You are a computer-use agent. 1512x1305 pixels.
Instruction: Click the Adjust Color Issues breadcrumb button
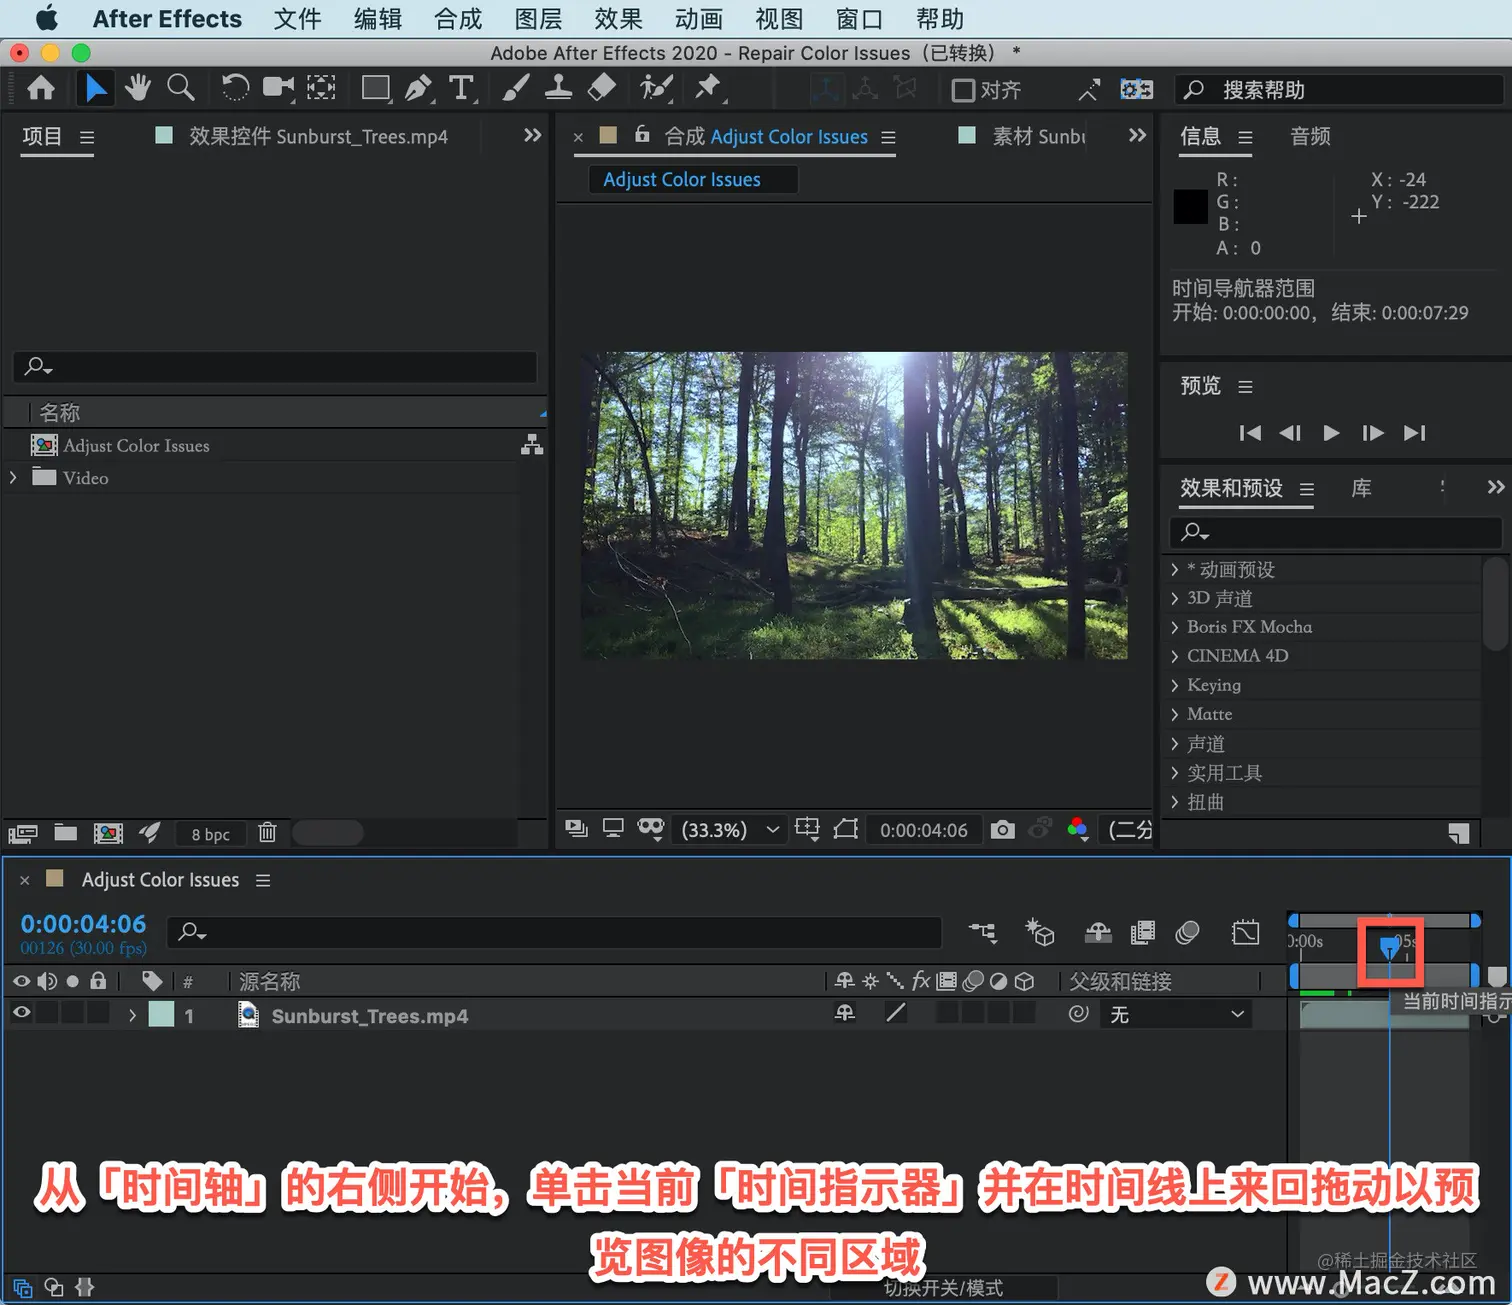692,179
